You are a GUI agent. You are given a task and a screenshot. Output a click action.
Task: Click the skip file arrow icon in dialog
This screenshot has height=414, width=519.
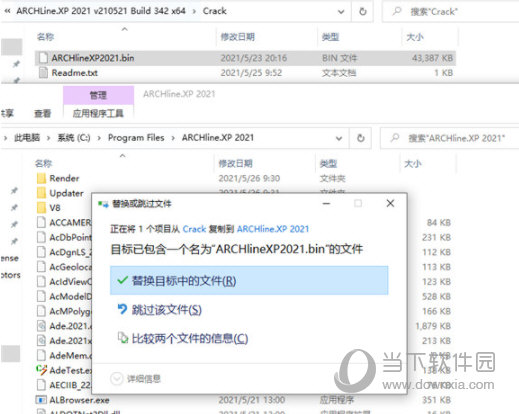tap(122, 309)
